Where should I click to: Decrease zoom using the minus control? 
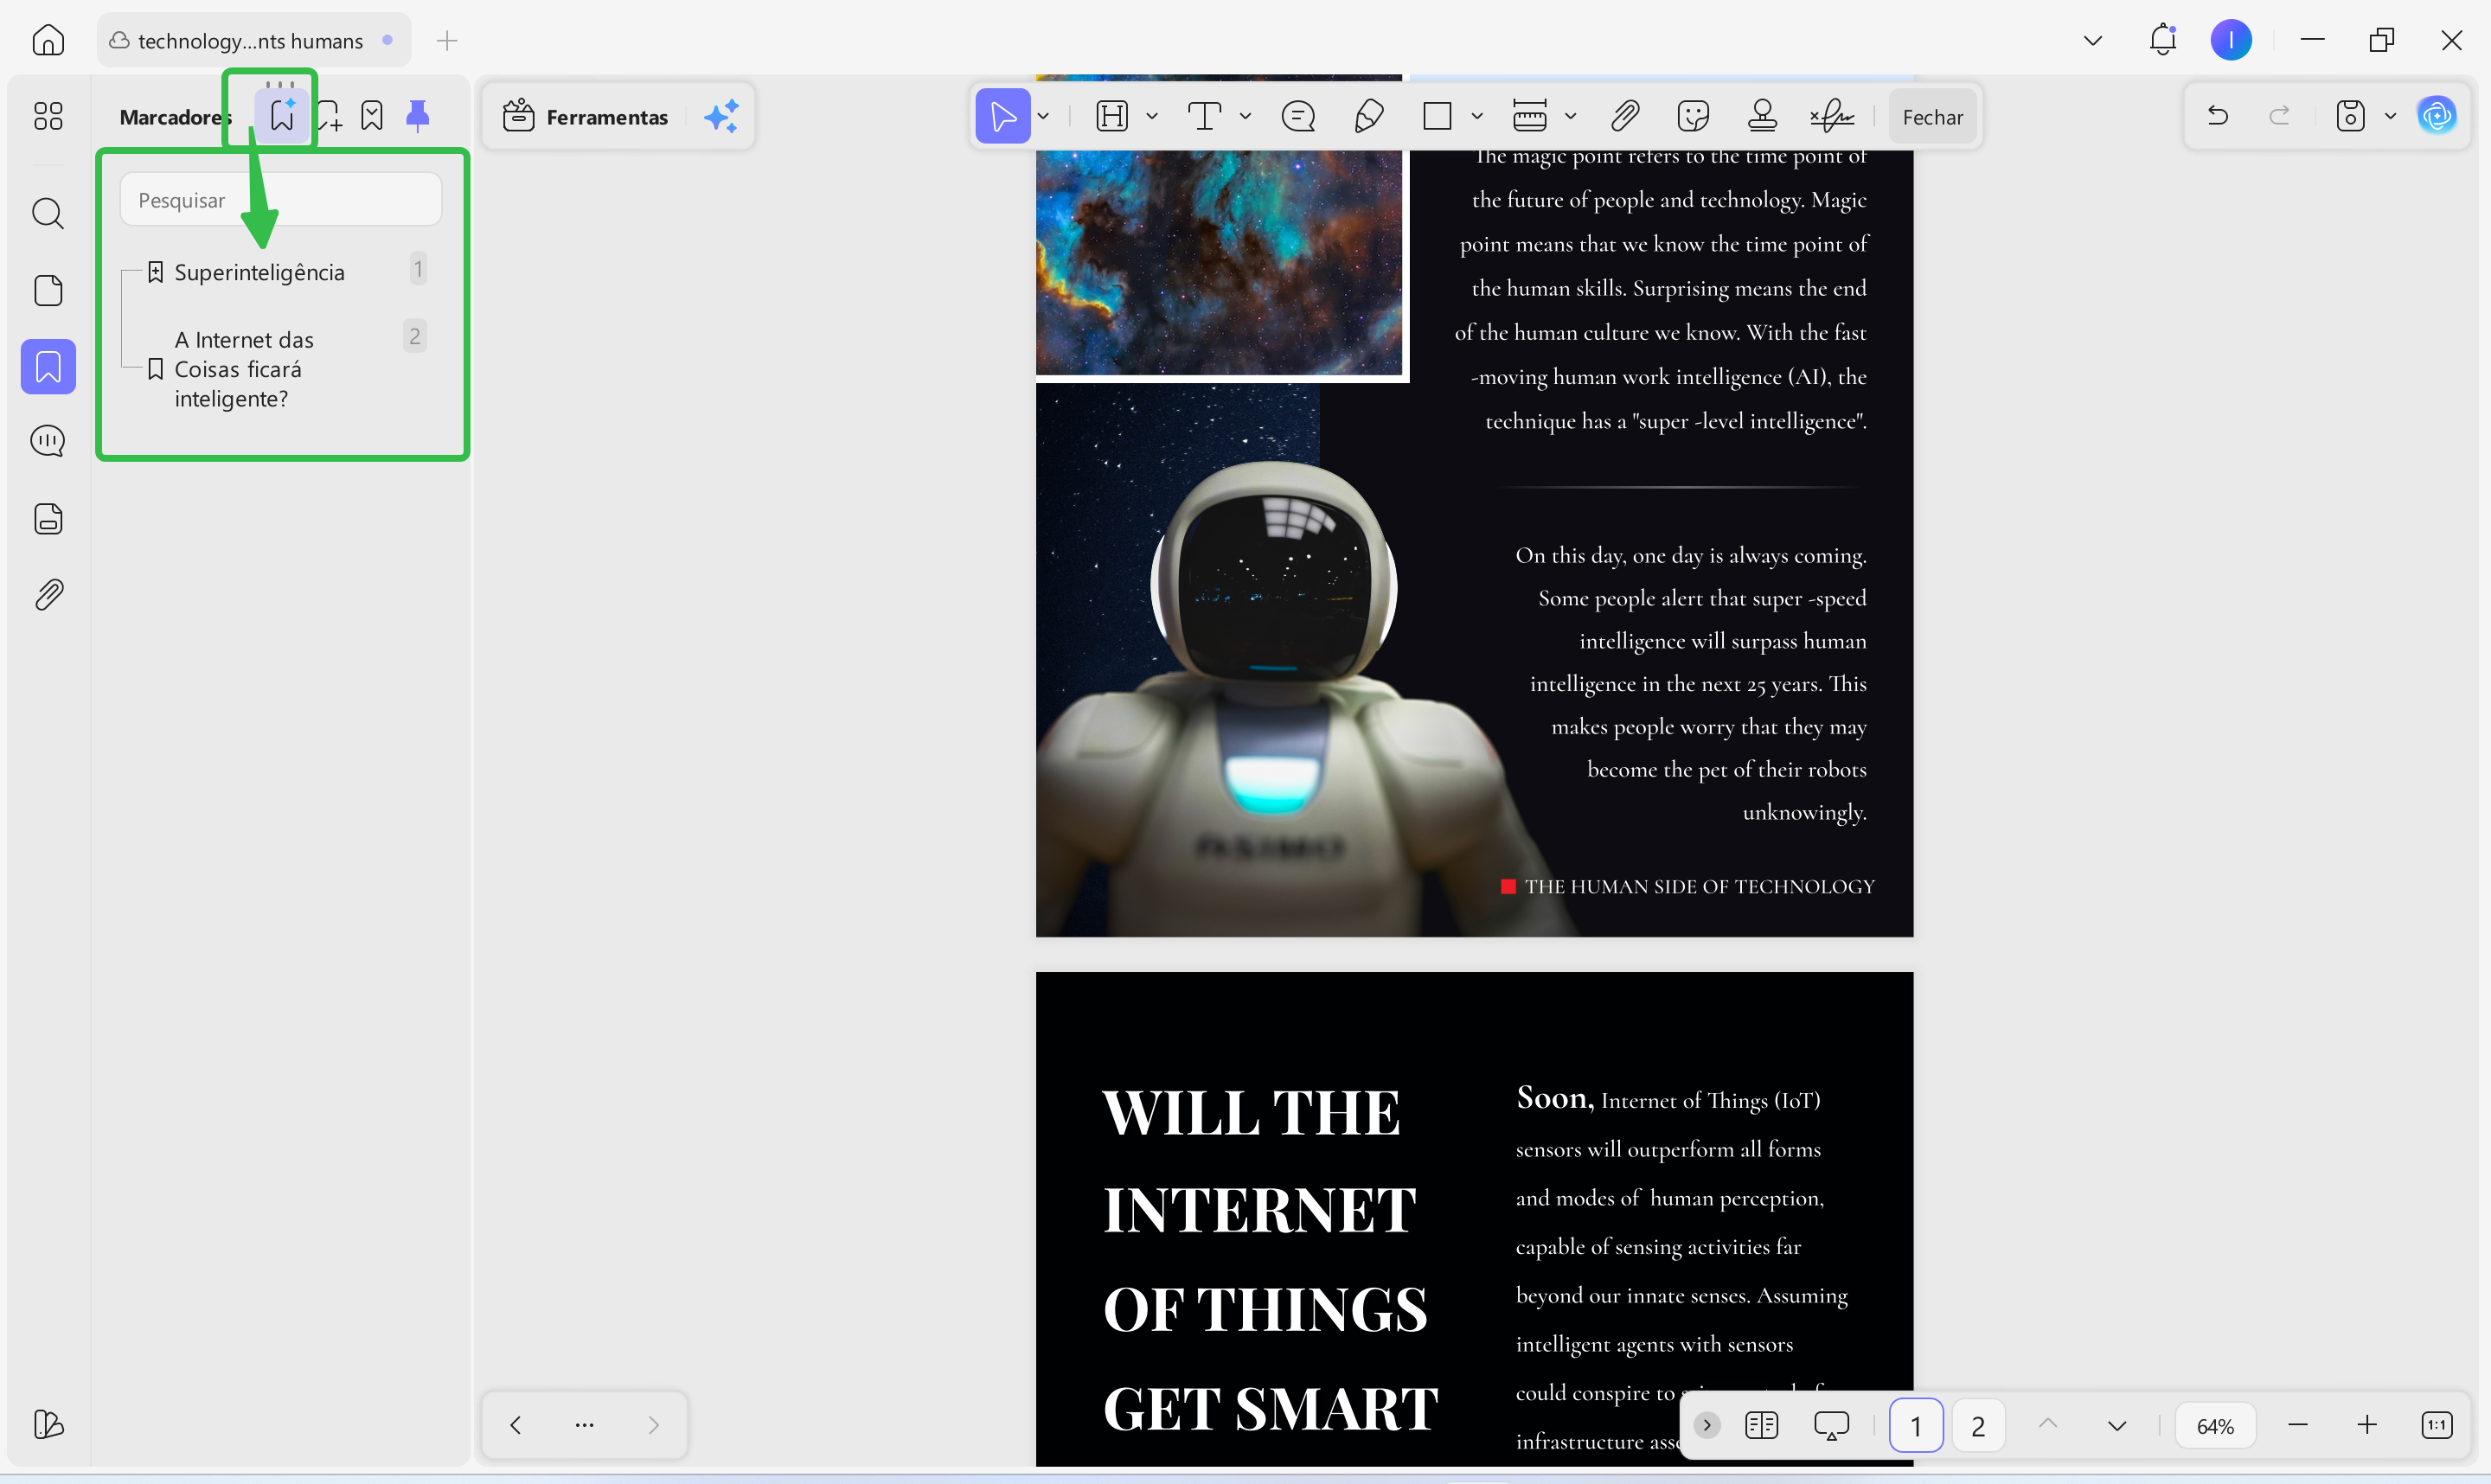(x=2298, y=1425)
